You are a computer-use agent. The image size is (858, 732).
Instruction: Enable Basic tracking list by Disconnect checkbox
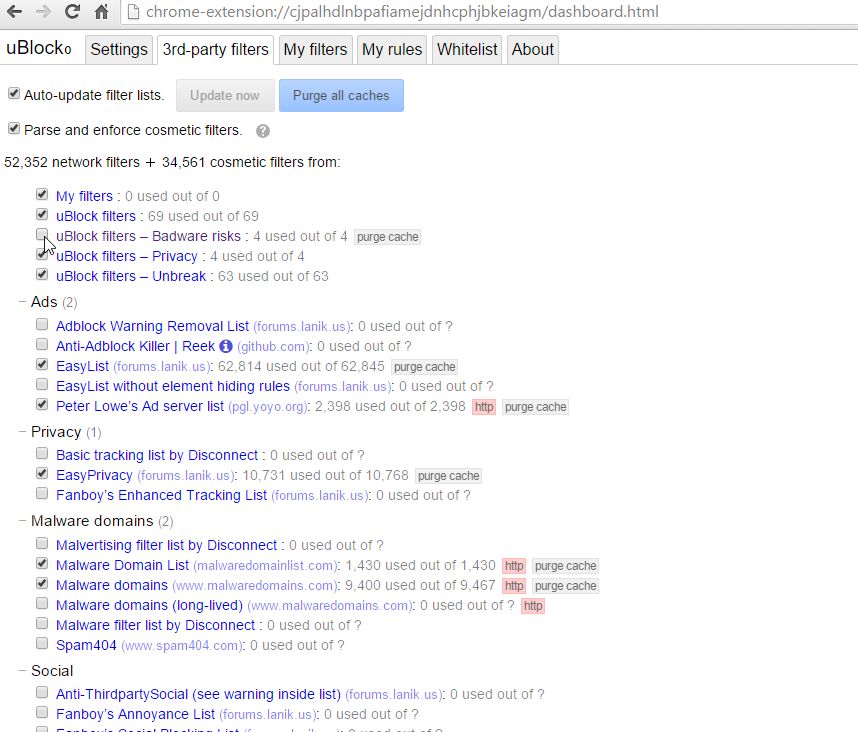coord(42,454)
